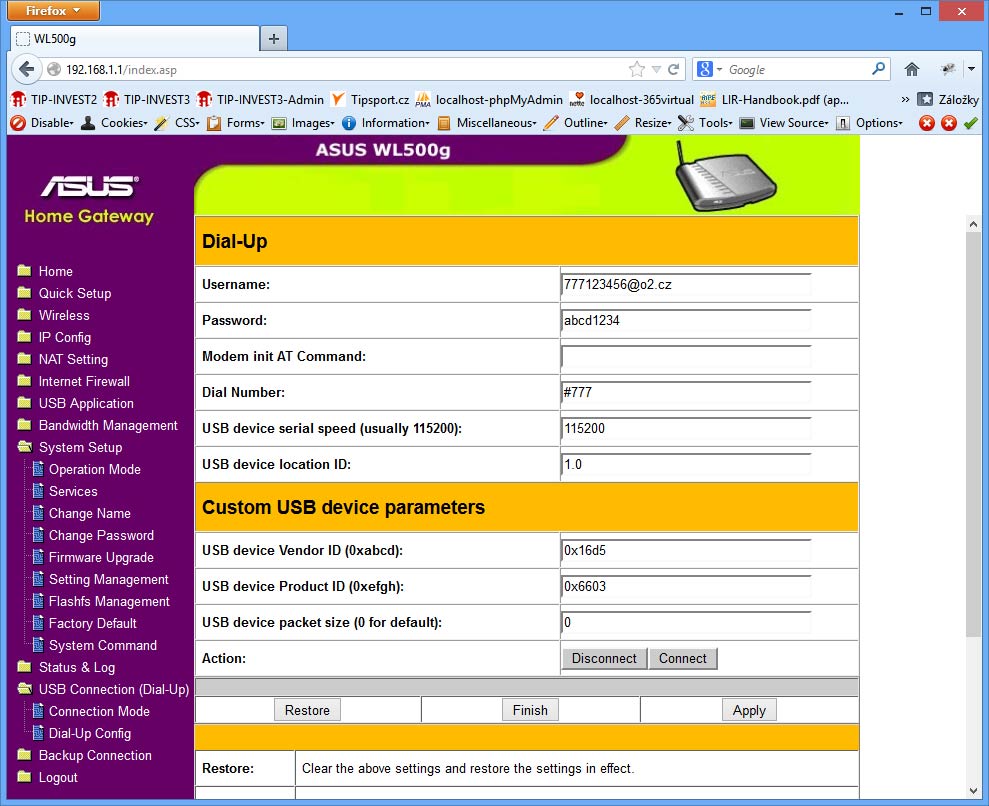Focus USB device location ID field
The height and width of the screenshot is (806, 989).
pos(686,464)
